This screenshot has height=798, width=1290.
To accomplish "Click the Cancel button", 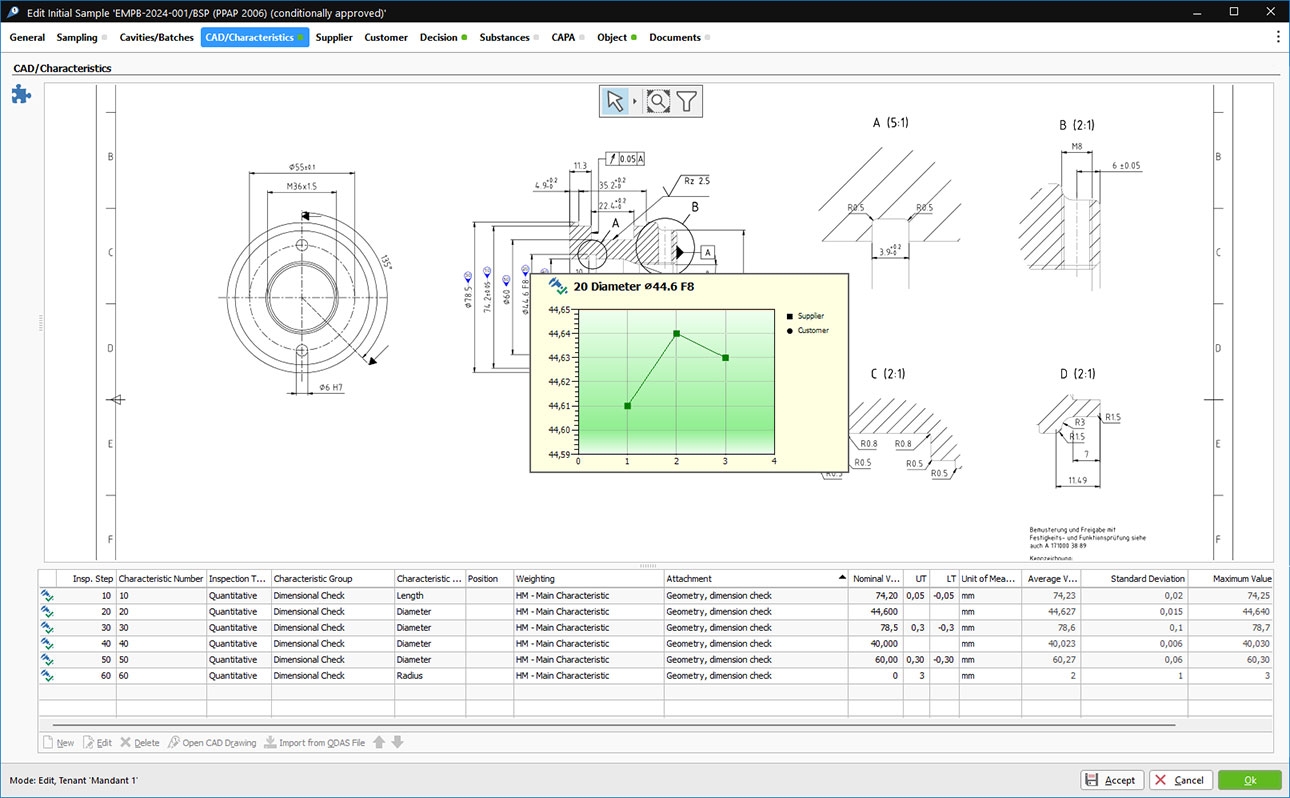I will click(x=1179, y=780).
